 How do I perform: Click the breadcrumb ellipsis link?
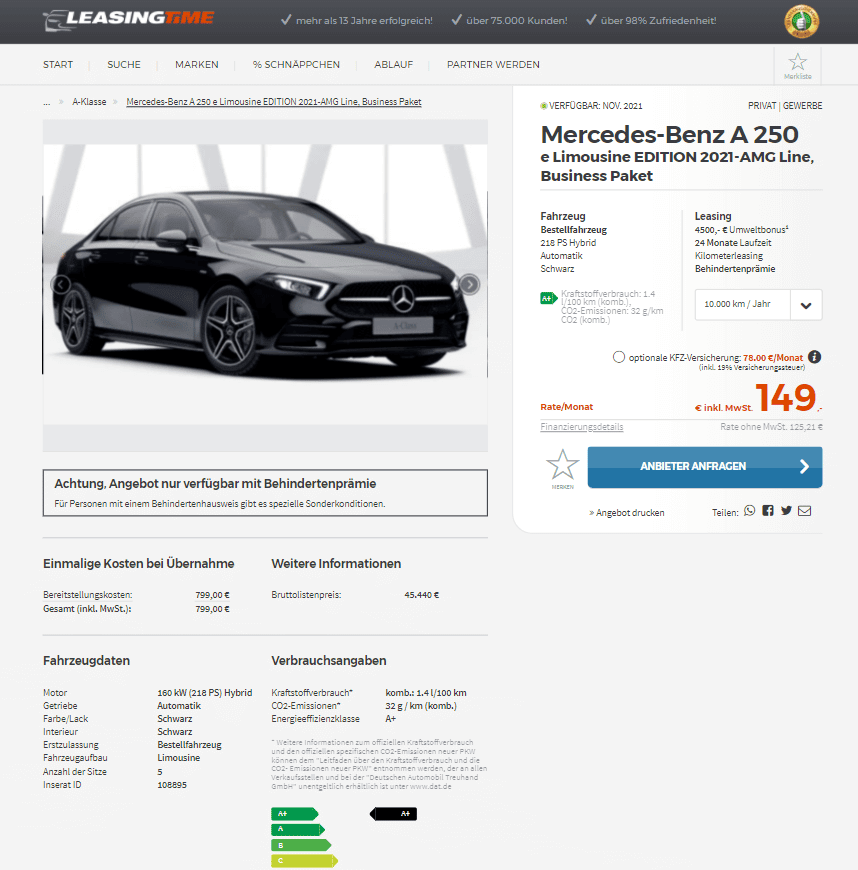(x=47, y=102)
